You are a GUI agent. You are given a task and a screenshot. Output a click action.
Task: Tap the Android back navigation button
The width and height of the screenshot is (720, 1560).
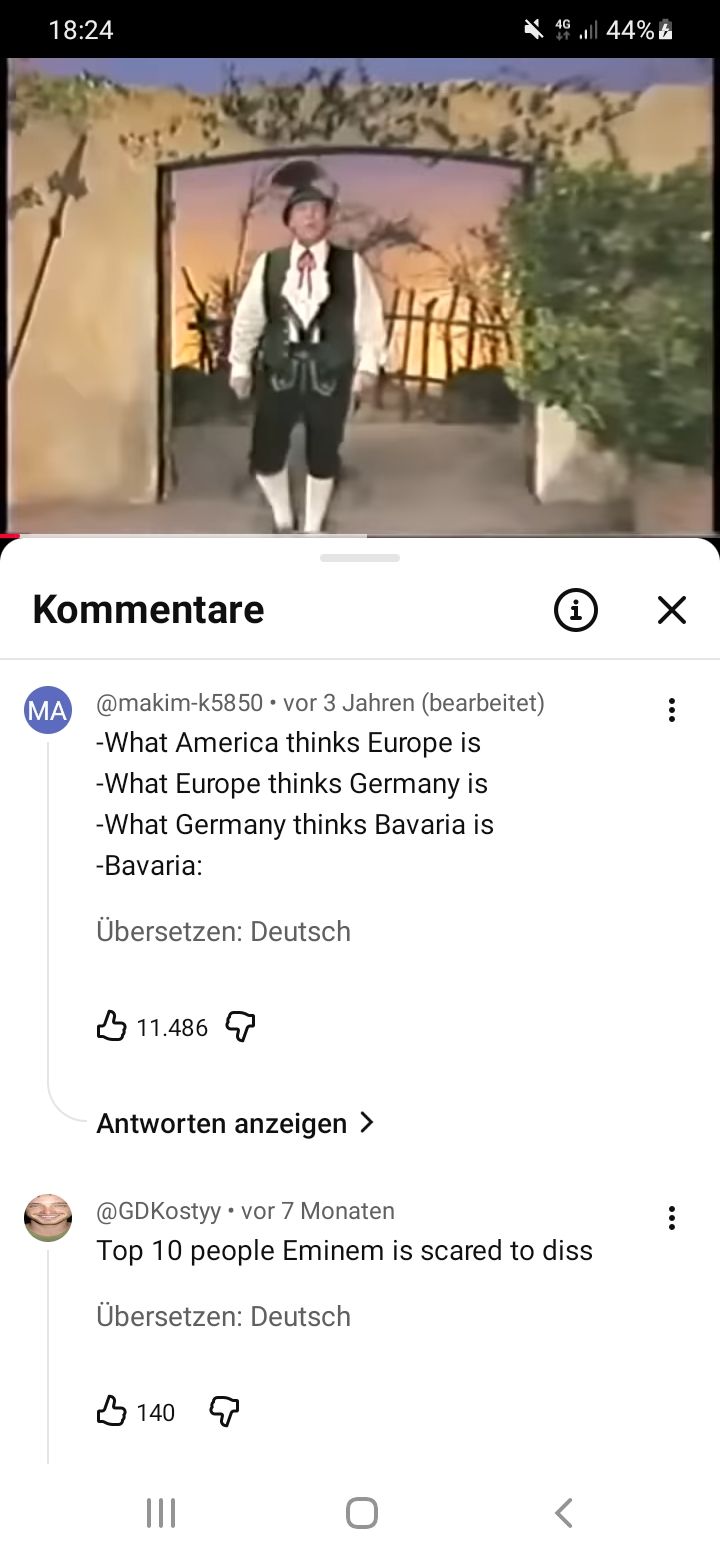564,1512
